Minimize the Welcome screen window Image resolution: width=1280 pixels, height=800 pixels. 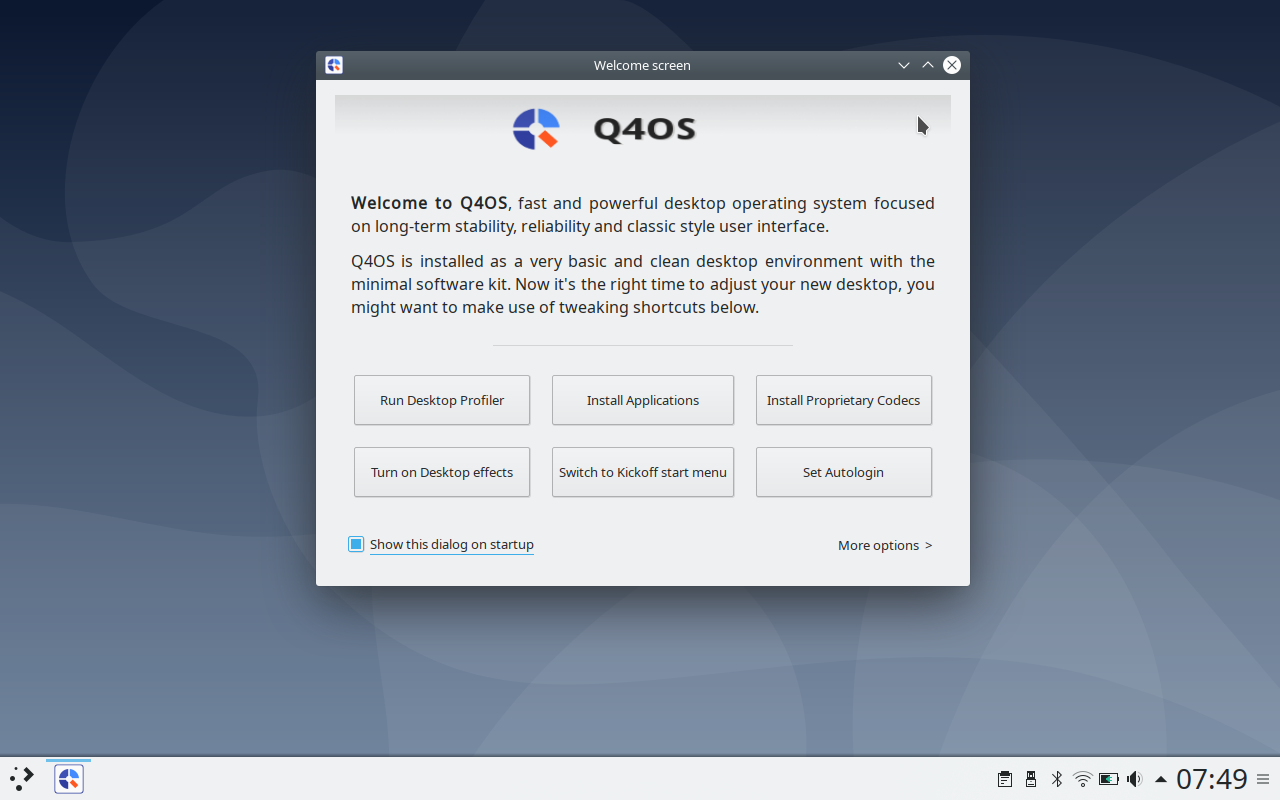904,65
